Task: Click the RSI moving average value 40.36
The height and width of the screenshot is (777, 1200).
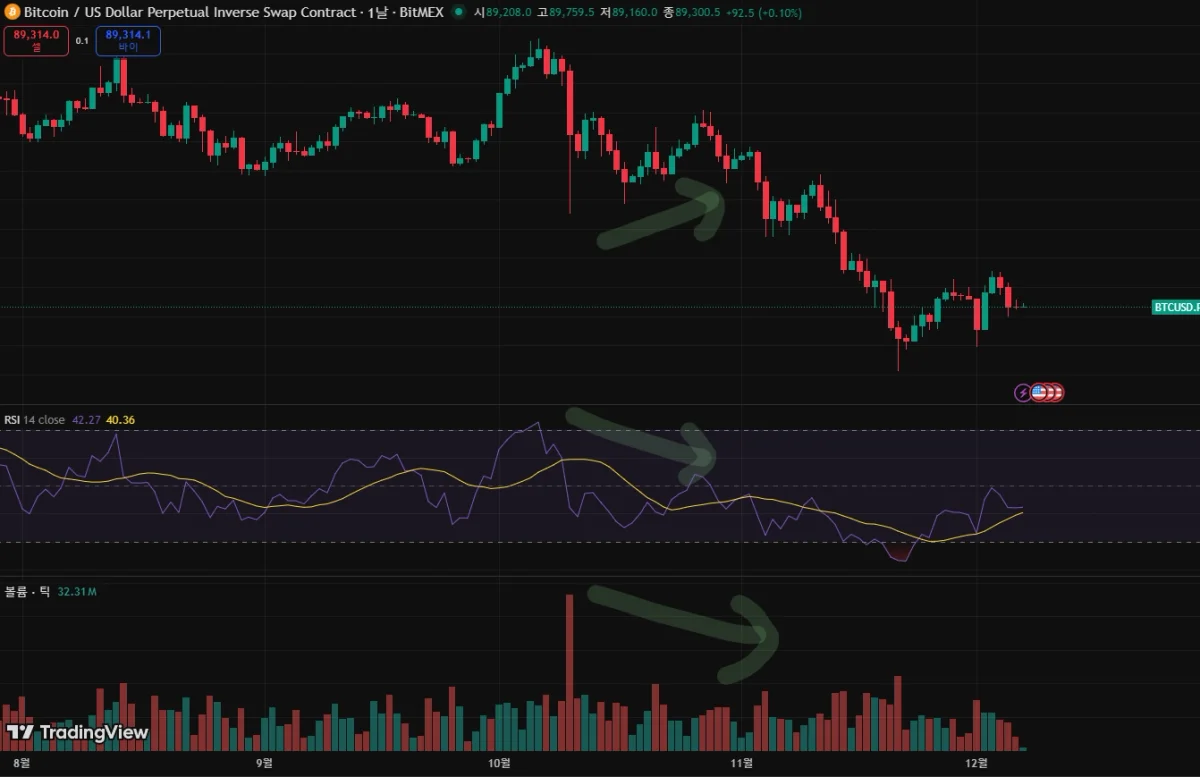Action: (x=119, y=420)
